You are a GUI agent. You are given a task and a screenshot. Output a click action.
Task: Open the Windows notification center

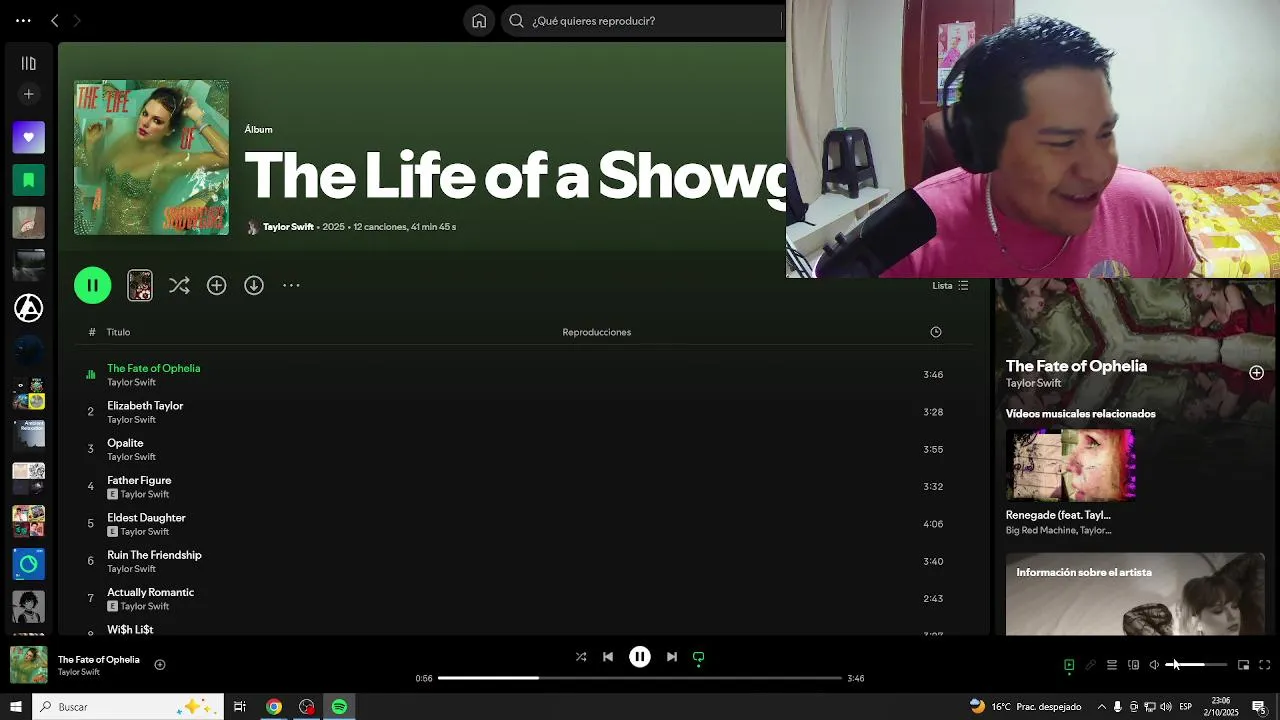[1259, 707]
